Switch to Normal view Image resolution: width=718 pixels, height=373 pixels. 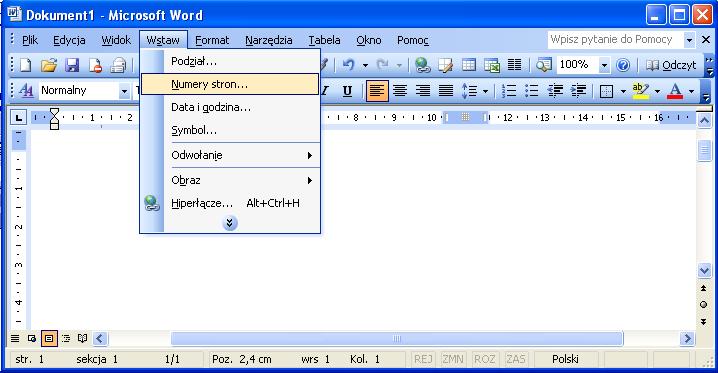tap(15, 339)
